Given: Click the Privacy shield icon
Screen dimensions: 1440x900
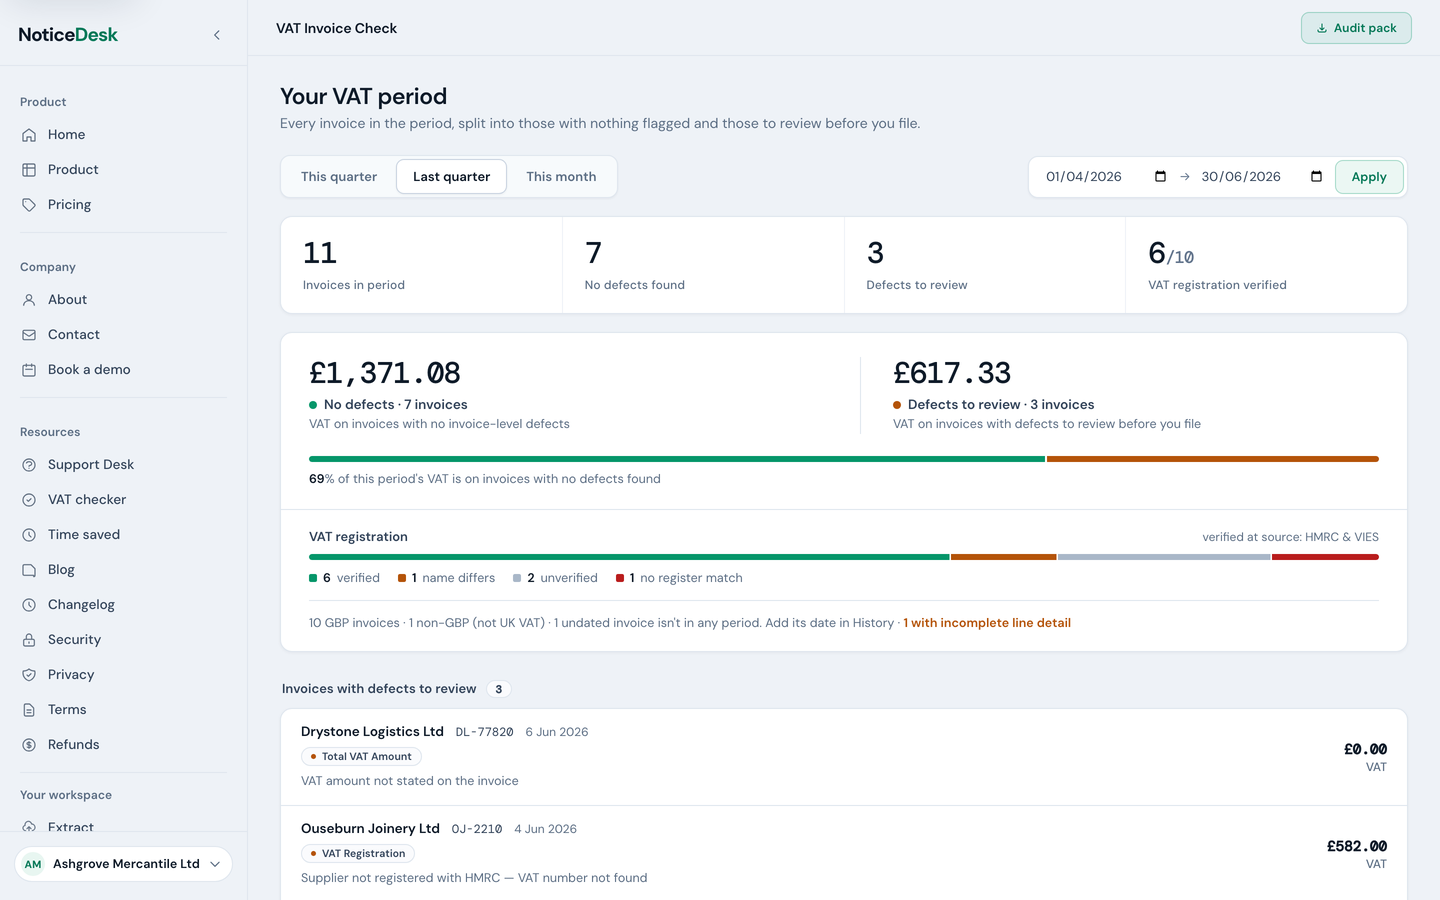Looking at the screenshot, I should pyautogui.click(x=29, y=675).
